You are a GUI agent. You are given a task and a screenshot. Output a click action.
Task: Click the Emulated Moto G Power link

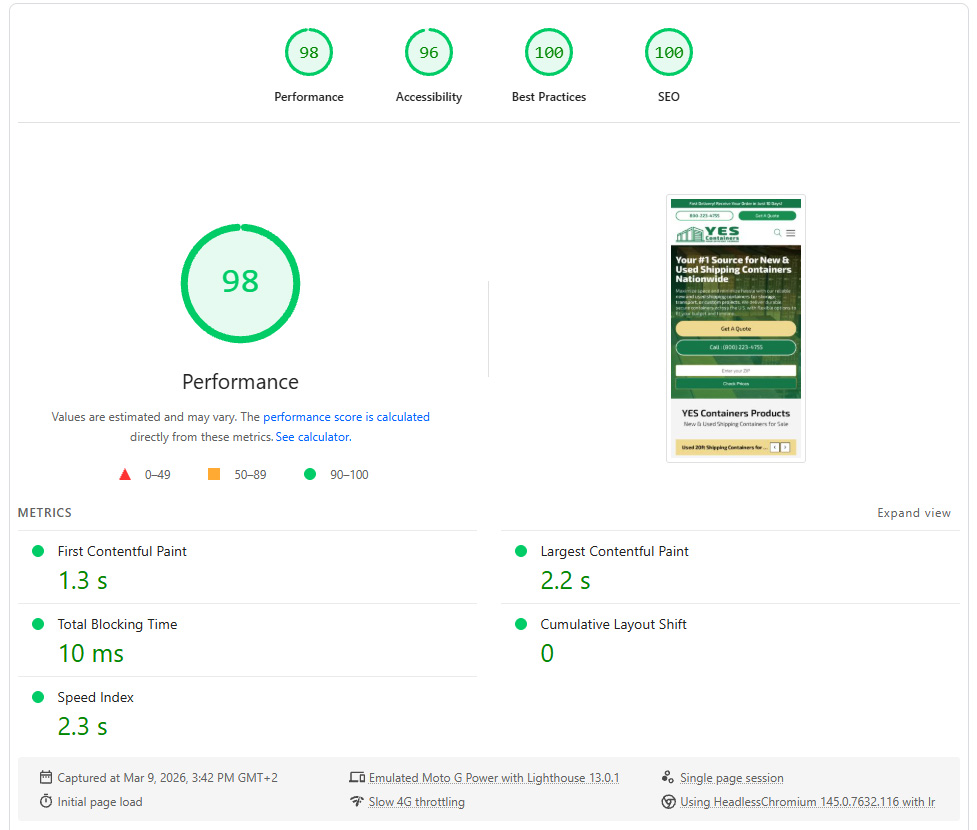pos(493,778)
